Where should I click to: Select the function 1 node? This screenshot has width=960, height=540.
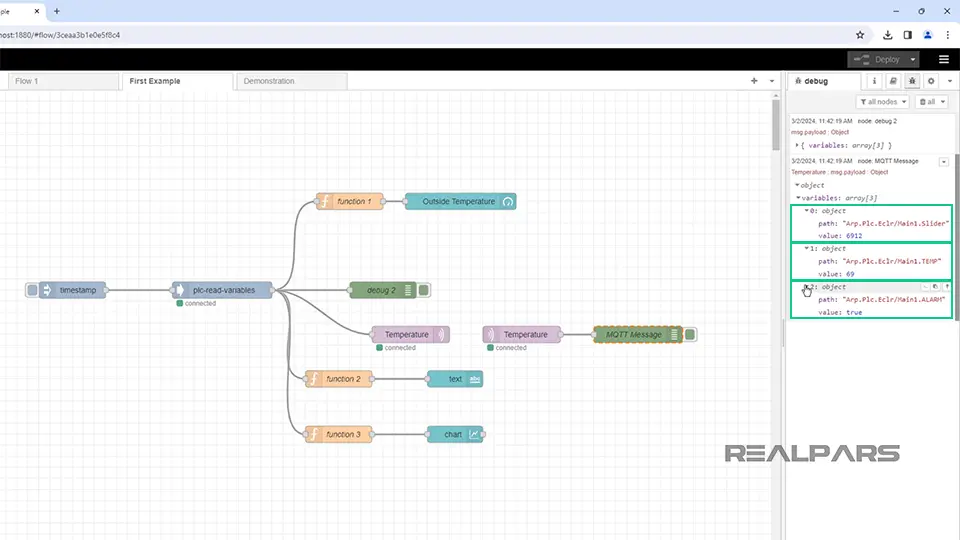click(350, 201)
